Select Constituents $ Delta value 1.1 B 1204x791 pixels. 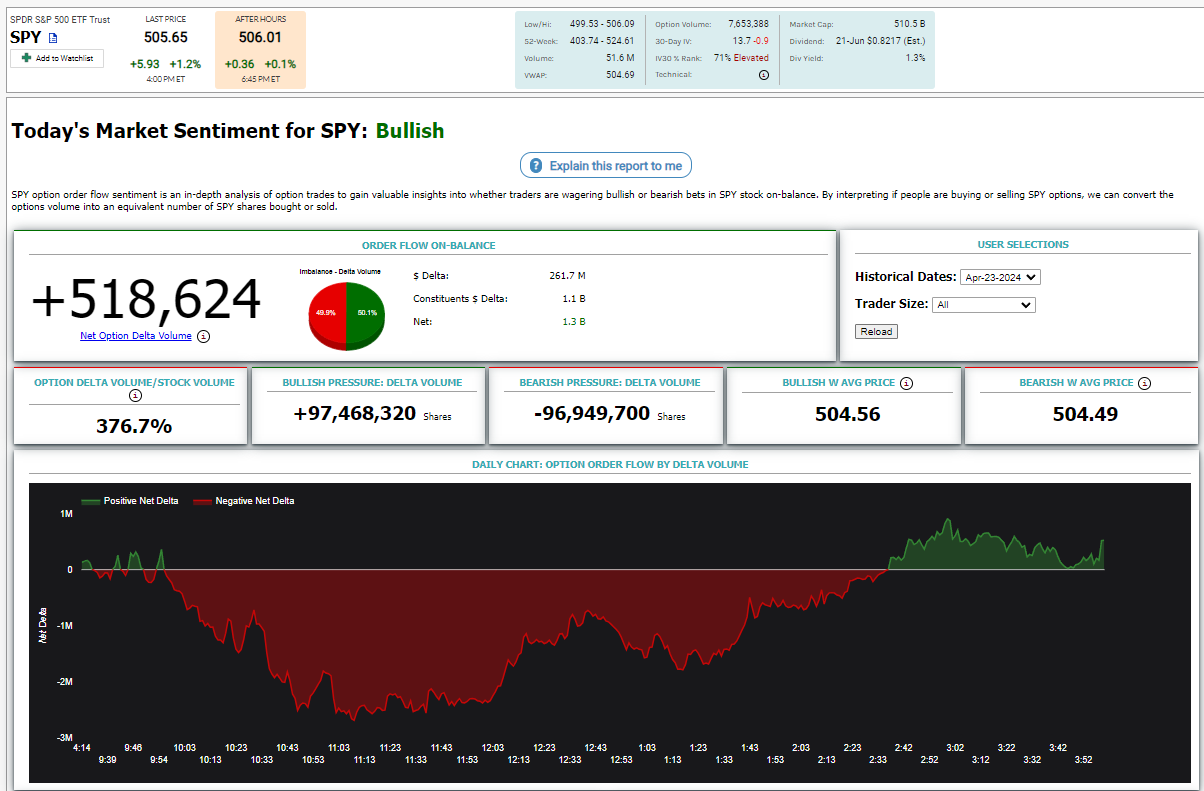point(574,298)
